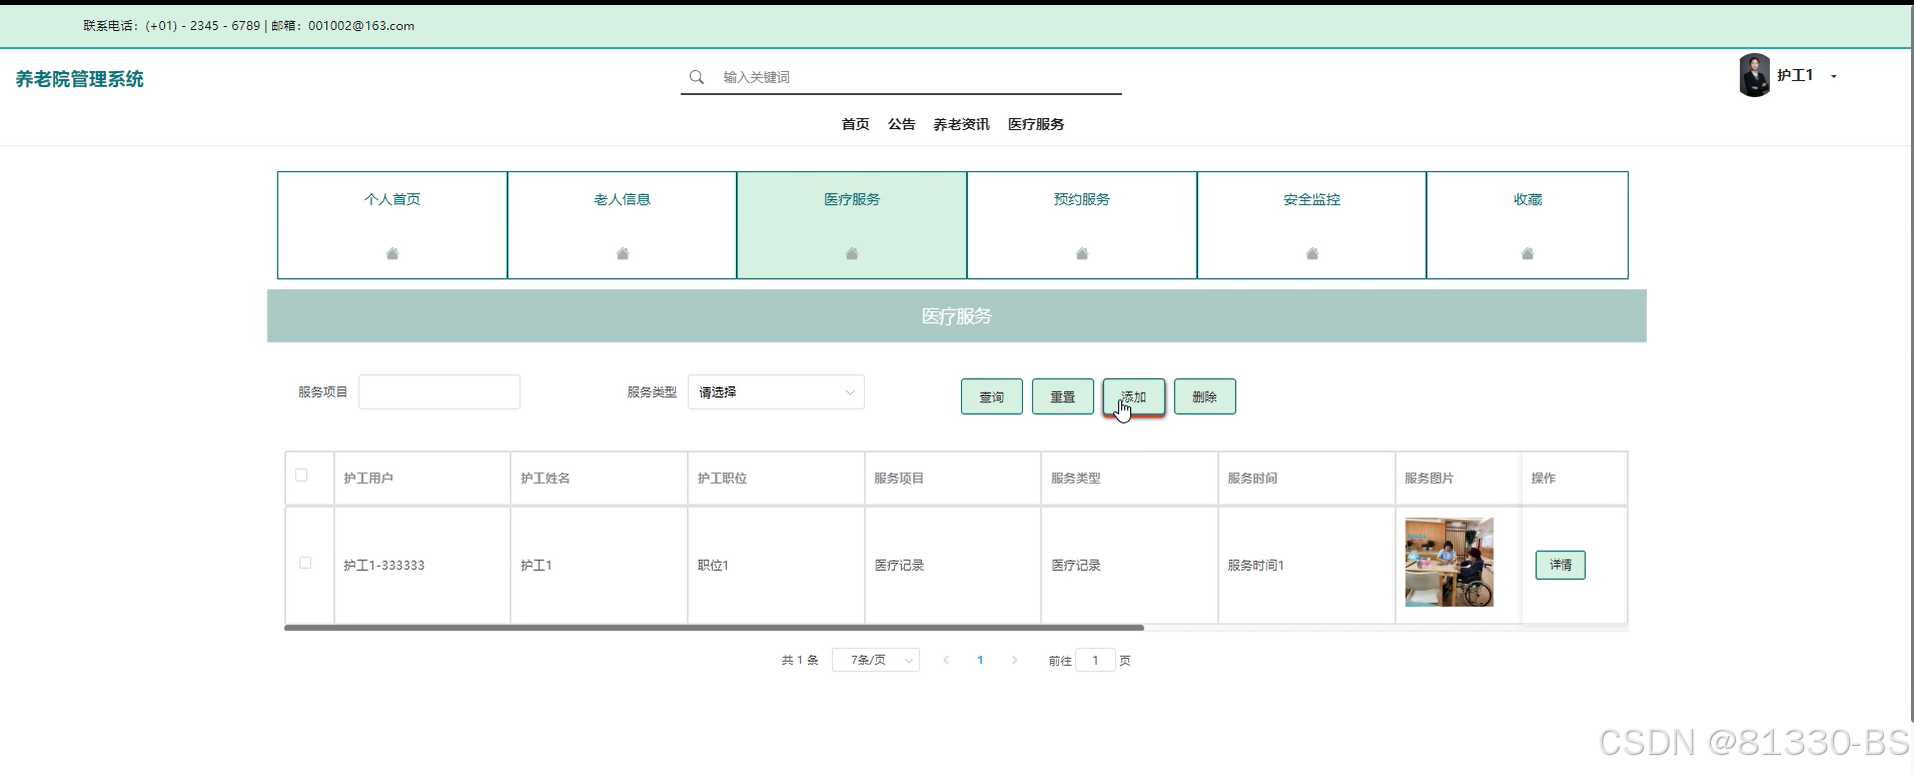
Task: Click the 护工1 username label
Action: pyautogui.click(x=1795, y=75)
